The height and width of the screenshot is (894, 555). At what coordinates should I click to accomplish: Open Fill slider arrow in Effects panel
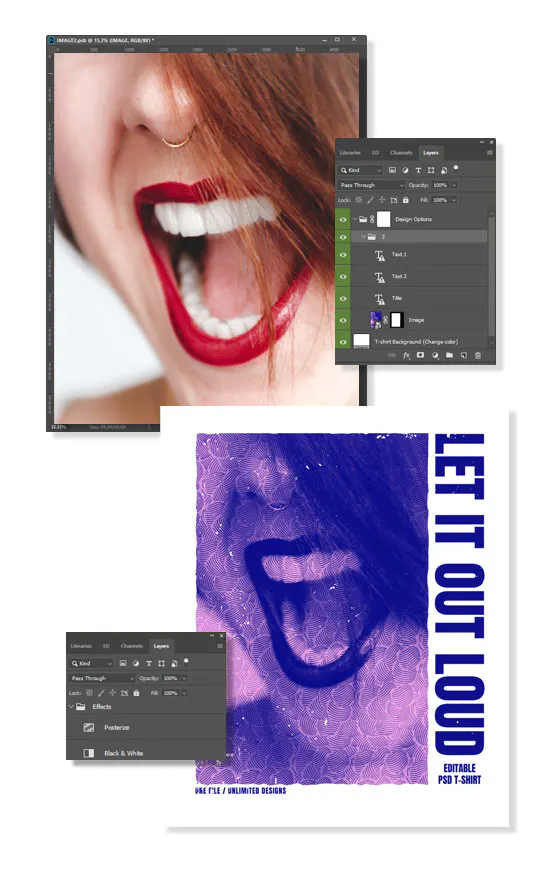(184, 693)
